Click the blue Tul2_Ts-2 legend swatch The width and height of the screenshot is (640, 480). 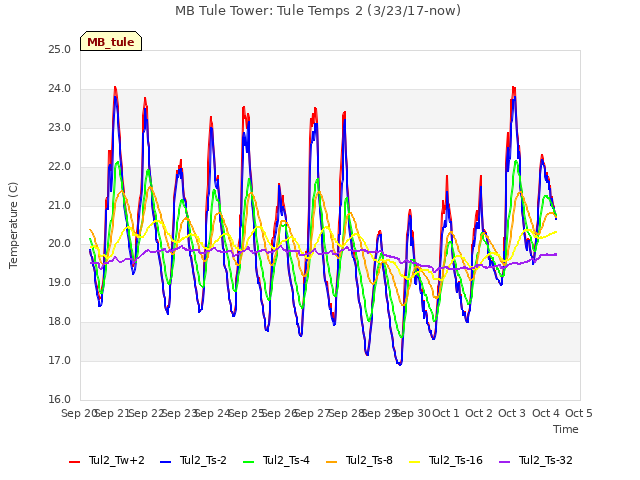point(165,462)
